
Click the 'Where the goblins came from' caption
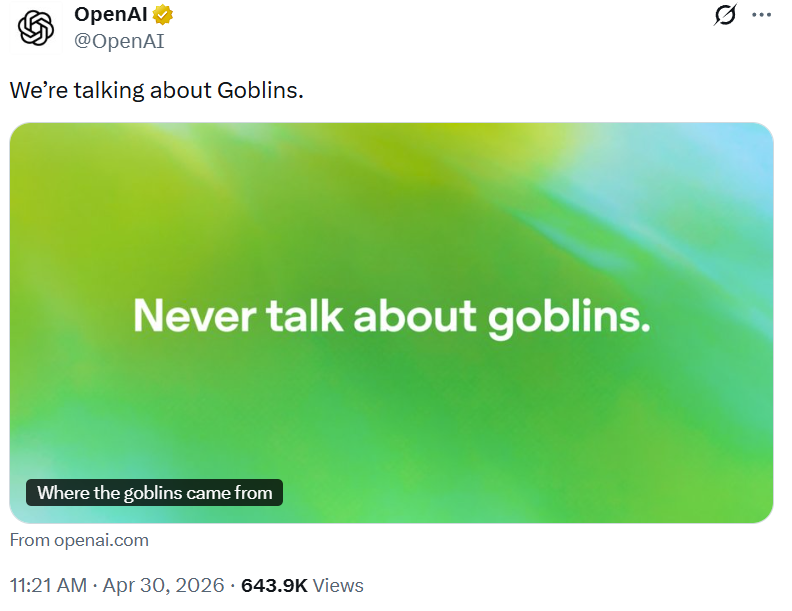(x=155, y=492)
